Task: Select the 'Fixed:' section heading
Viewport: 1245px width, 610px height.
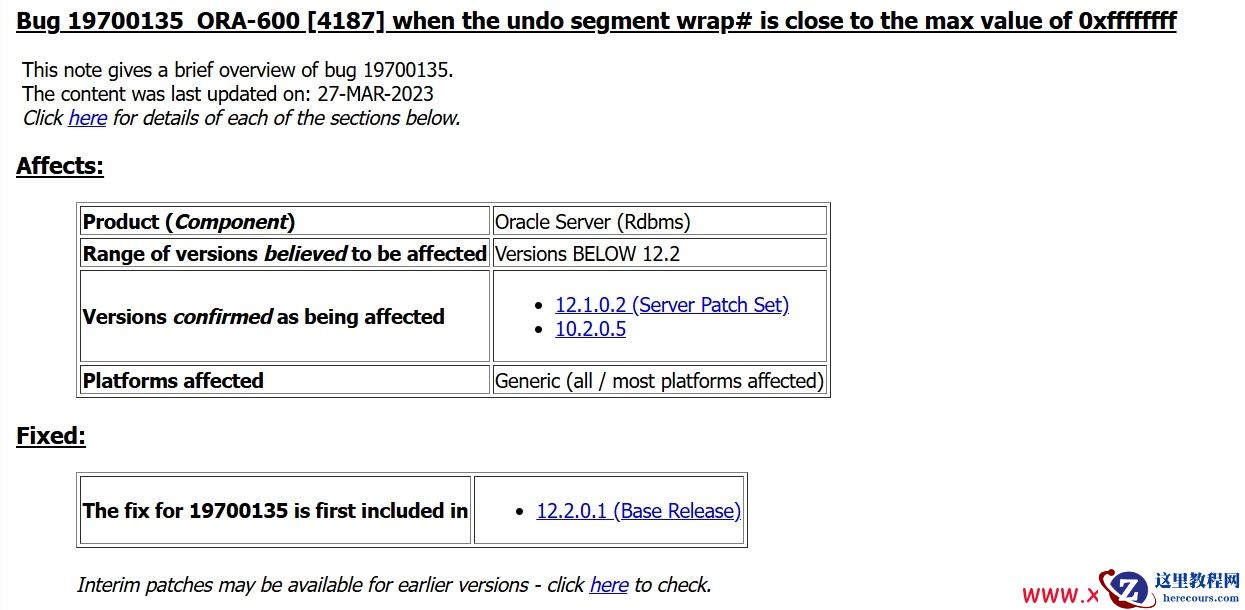Action: click(x=51, y=436)
